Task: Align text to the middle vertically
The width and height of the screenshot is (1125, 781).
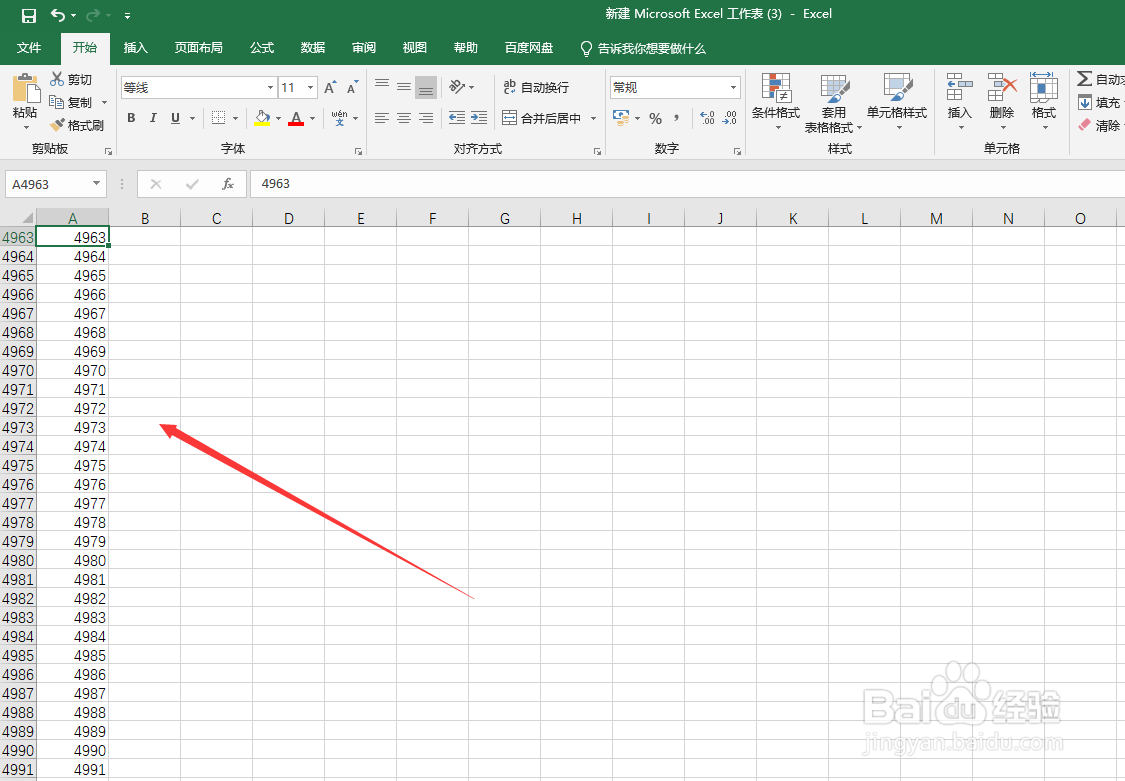Action: tap(404, 87)
